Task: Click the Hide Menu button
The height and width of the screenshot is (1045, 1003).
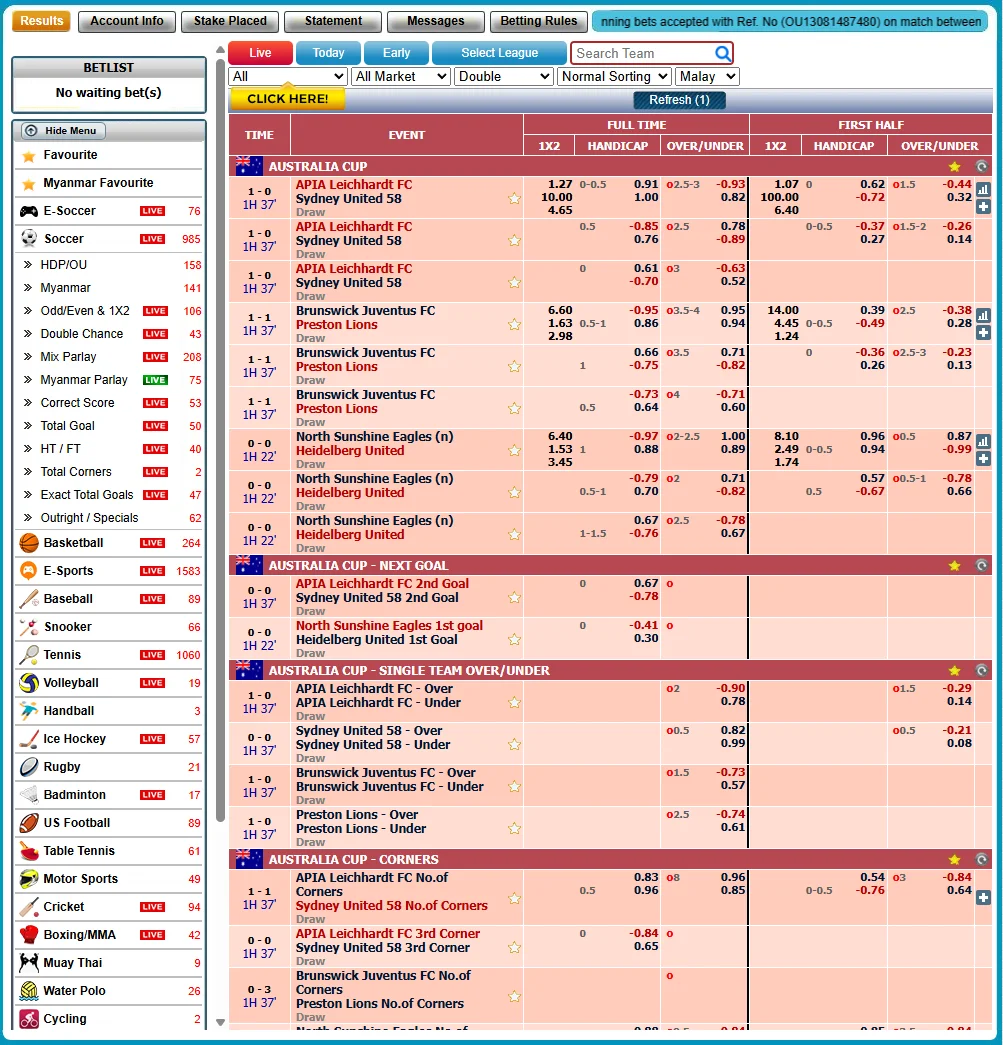Action: (63, 131)
